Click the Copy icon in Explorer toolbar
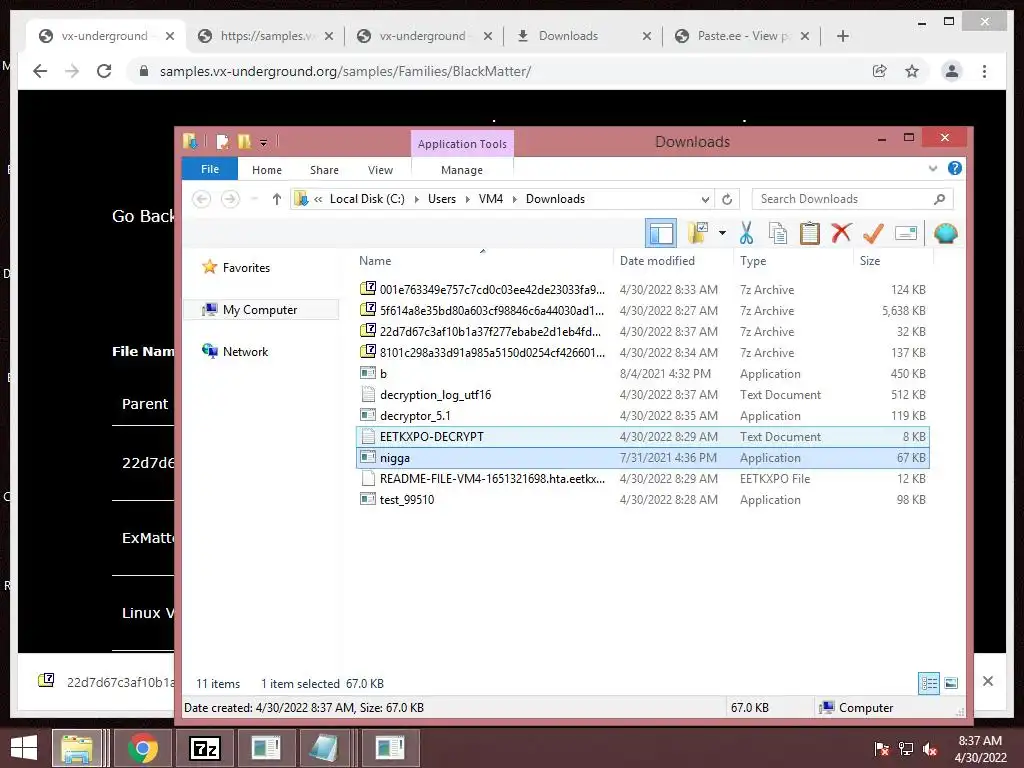This screenshot has height=768, width=1024. pos(778,233)
